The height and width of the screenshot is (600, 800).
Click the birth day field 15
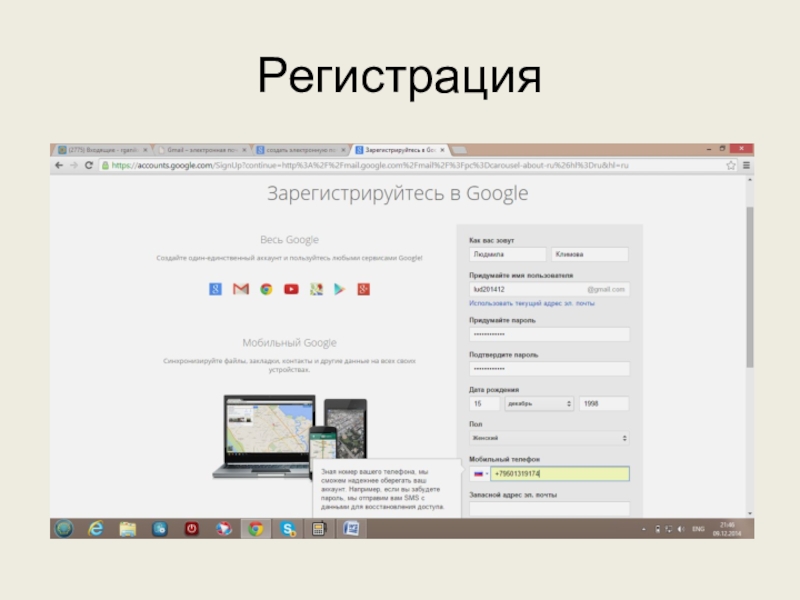point(484,404)
